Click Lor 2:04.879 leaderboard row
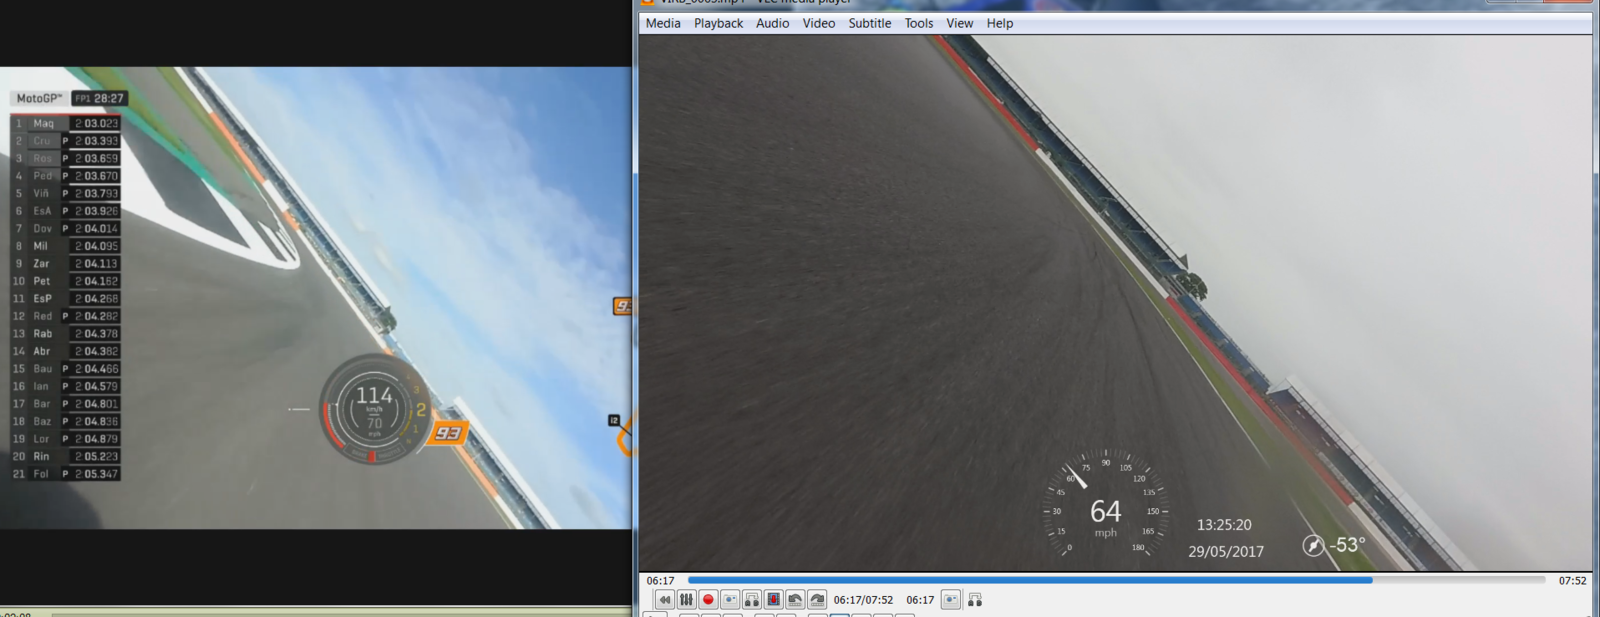Screen dimensions: 1600x617 tap(66, 439)
